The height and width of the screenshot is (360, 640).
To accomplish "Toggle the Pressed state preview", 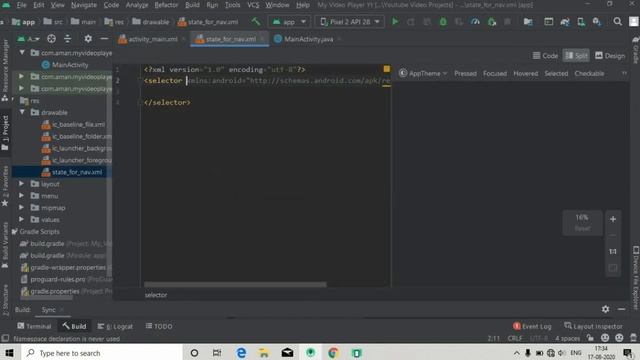I will (465, 73).
